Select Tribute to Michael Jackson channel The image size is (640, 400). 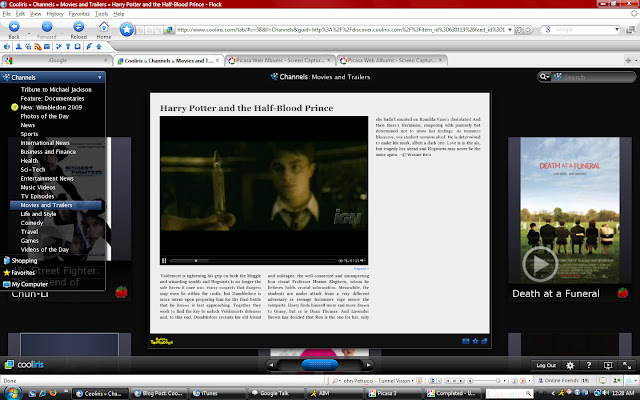click(56, 89)
